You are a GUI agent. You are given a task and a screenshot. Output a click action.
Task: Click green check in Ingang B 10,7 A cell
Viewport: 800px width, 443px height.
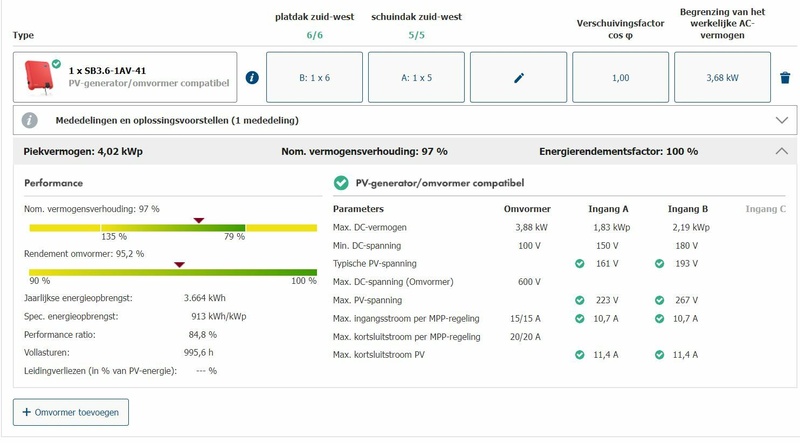(x=660, y=318)
